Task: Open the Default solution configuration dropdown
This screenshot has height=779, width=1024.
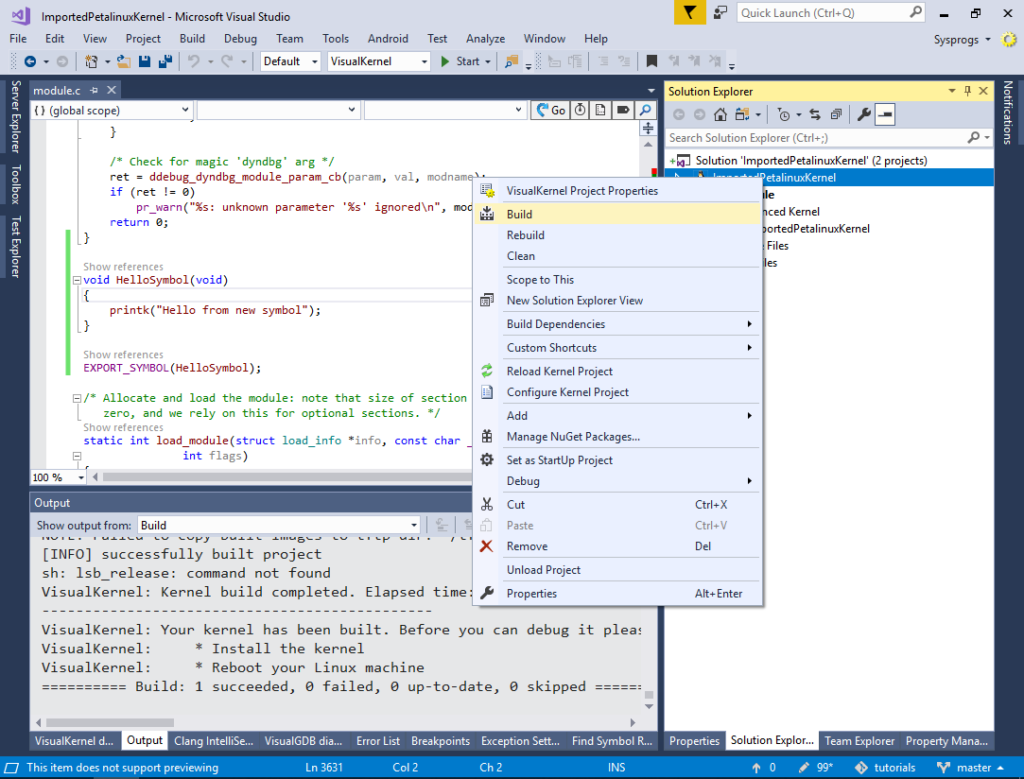Action: (x=289, y=61)
